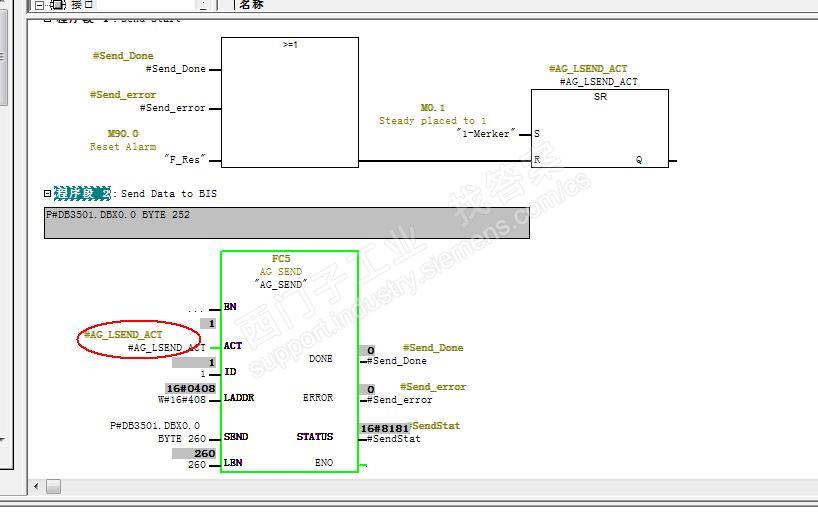
Task: Click the "1-Merker" operand on S input
Action: 486,134
